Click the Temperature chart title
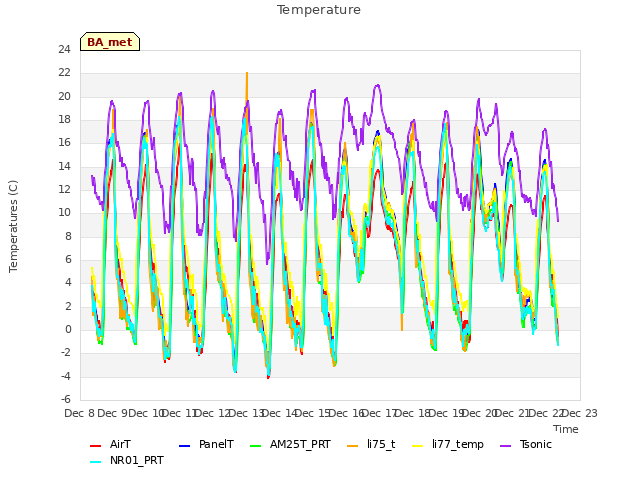Viewport: 640px width, 480px height. [x=319, y=10]
